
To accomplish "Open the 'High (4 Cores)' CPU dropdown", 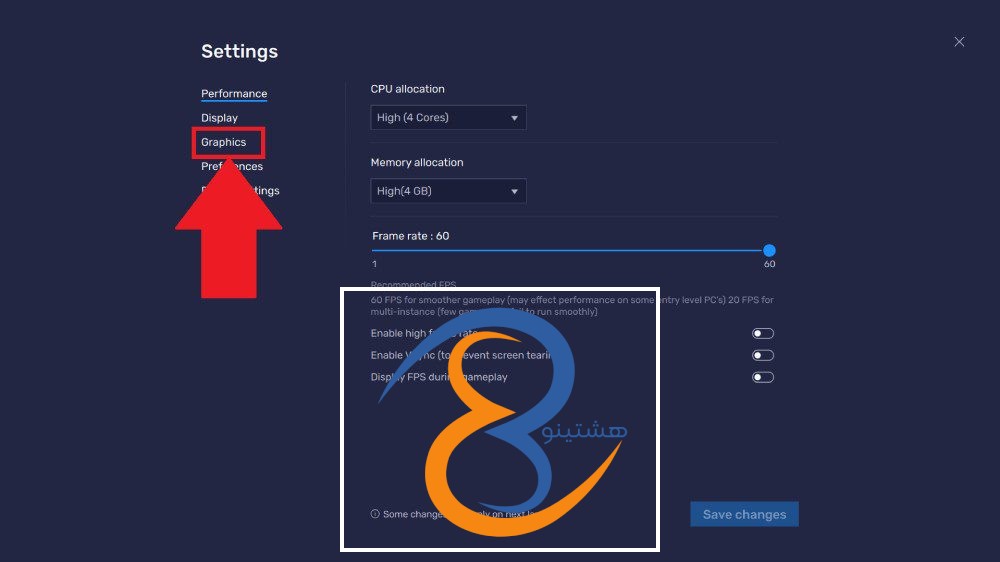I will pos(447,118).
